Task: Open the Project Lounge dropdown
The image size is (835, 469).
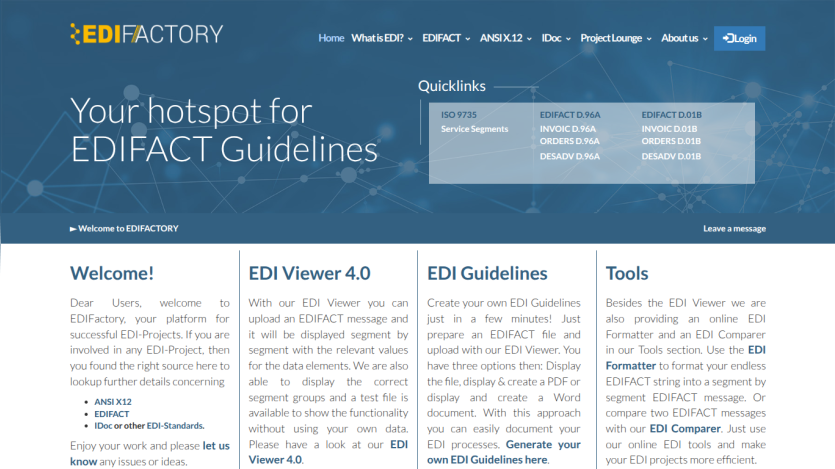Action: 616,38
